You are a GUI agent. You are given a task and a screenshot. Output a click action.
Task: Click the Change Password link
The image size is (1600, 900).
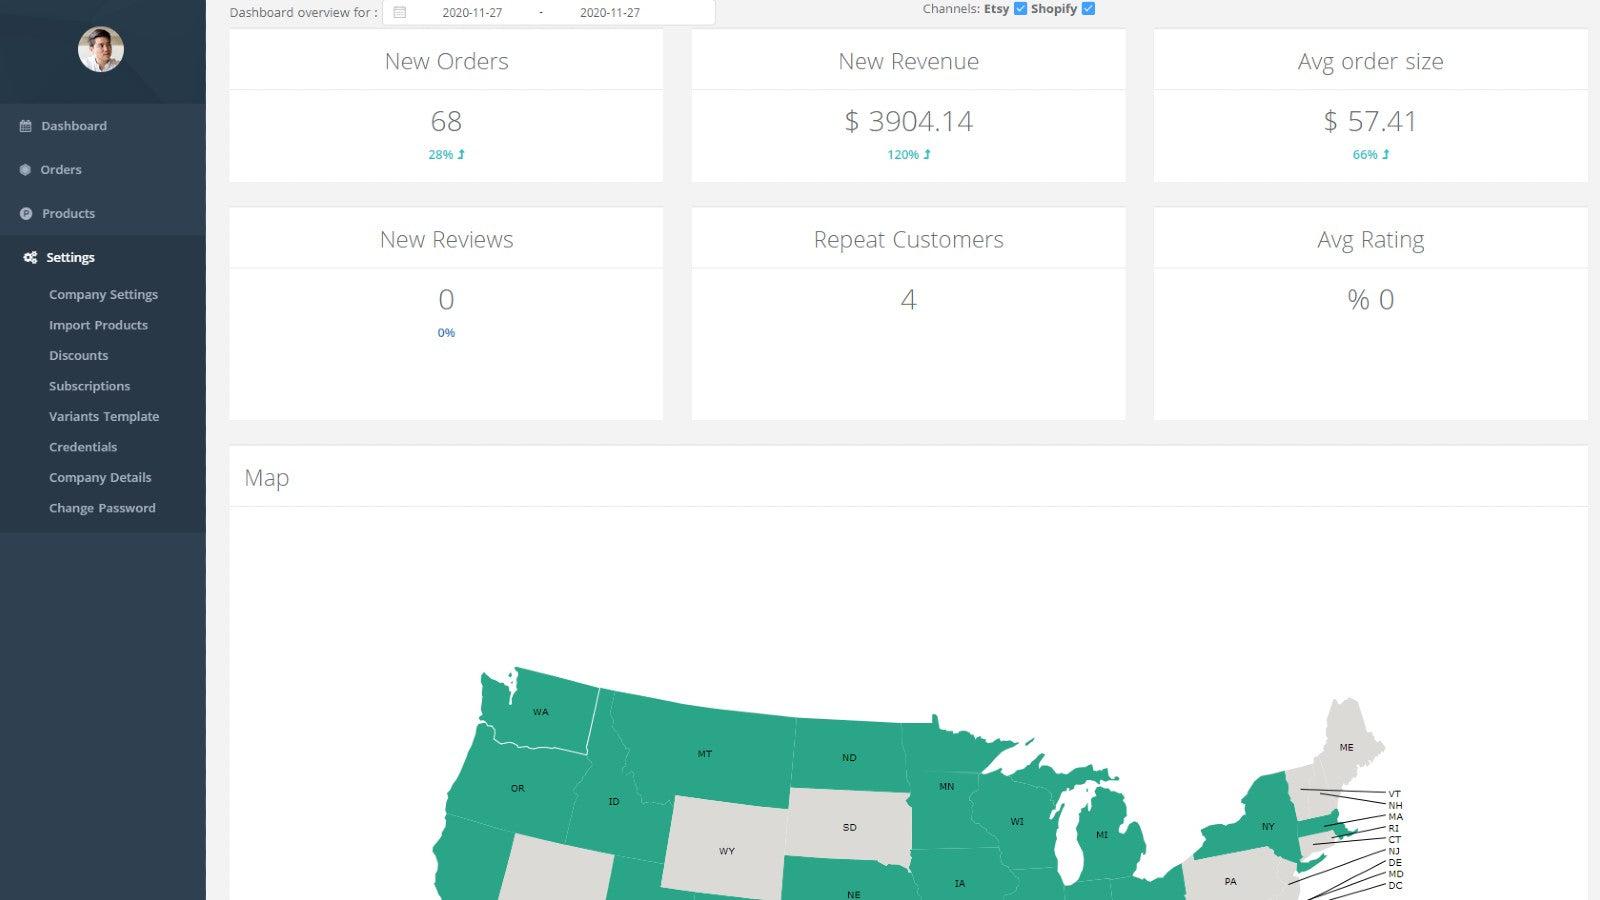102,508
